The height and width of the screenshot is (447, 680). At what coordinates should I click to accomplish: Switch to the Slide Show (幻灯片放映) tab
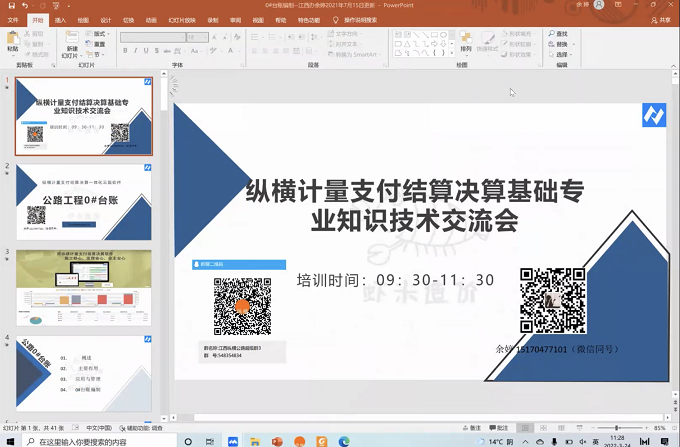point(182,20)
